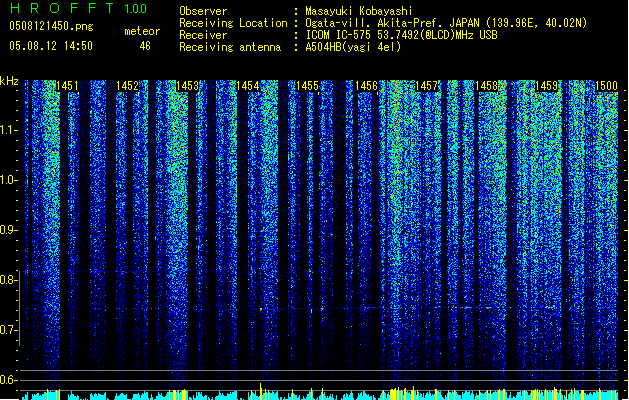
Task: Click the version number 1.0.0
Action: [x=136, y=8]
